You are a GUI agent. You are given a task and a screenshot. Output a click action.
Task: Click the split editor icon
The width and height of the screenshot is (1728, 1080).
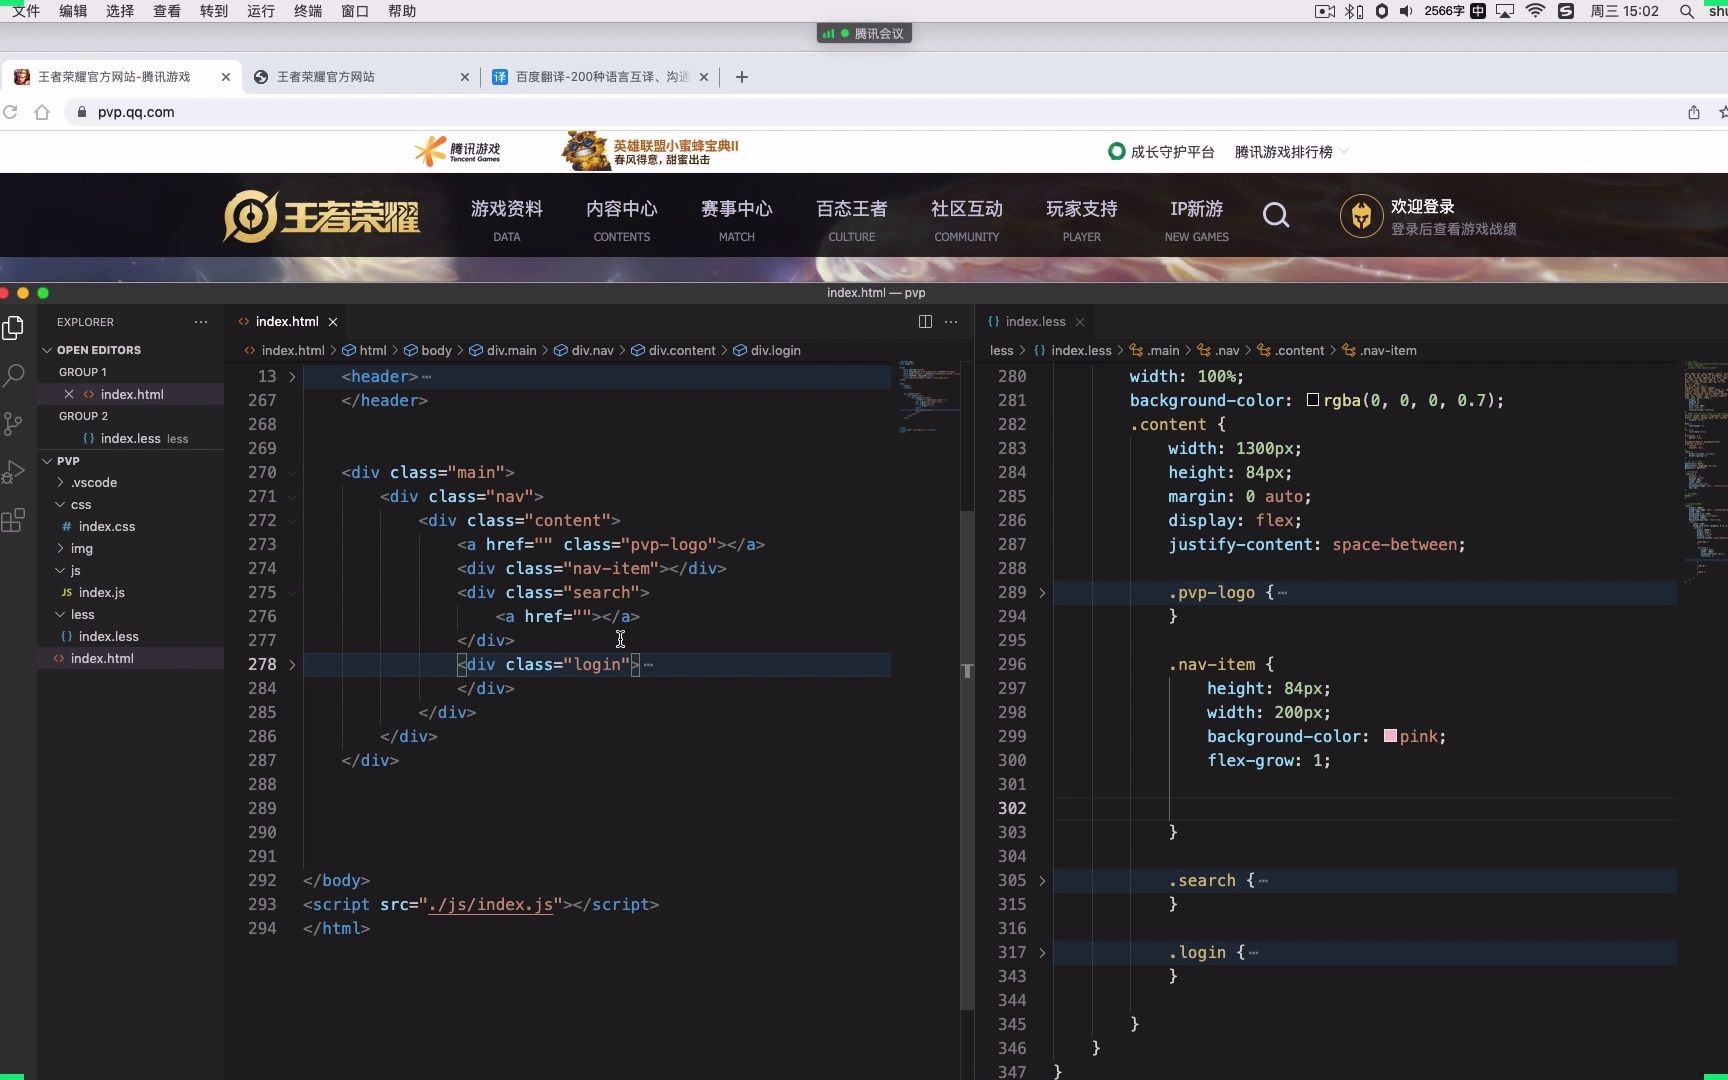tap(925, 321)
